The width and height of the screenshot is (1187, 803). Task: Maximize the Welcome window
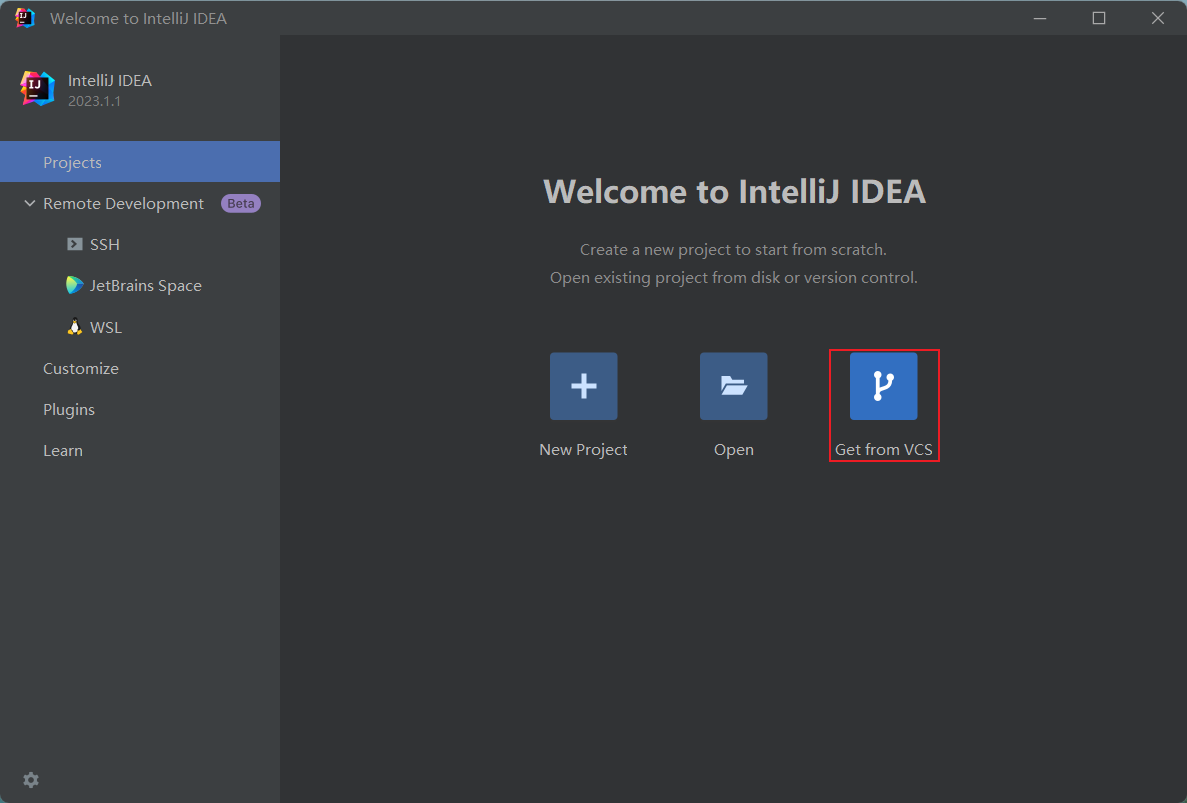coord(1099,18)
